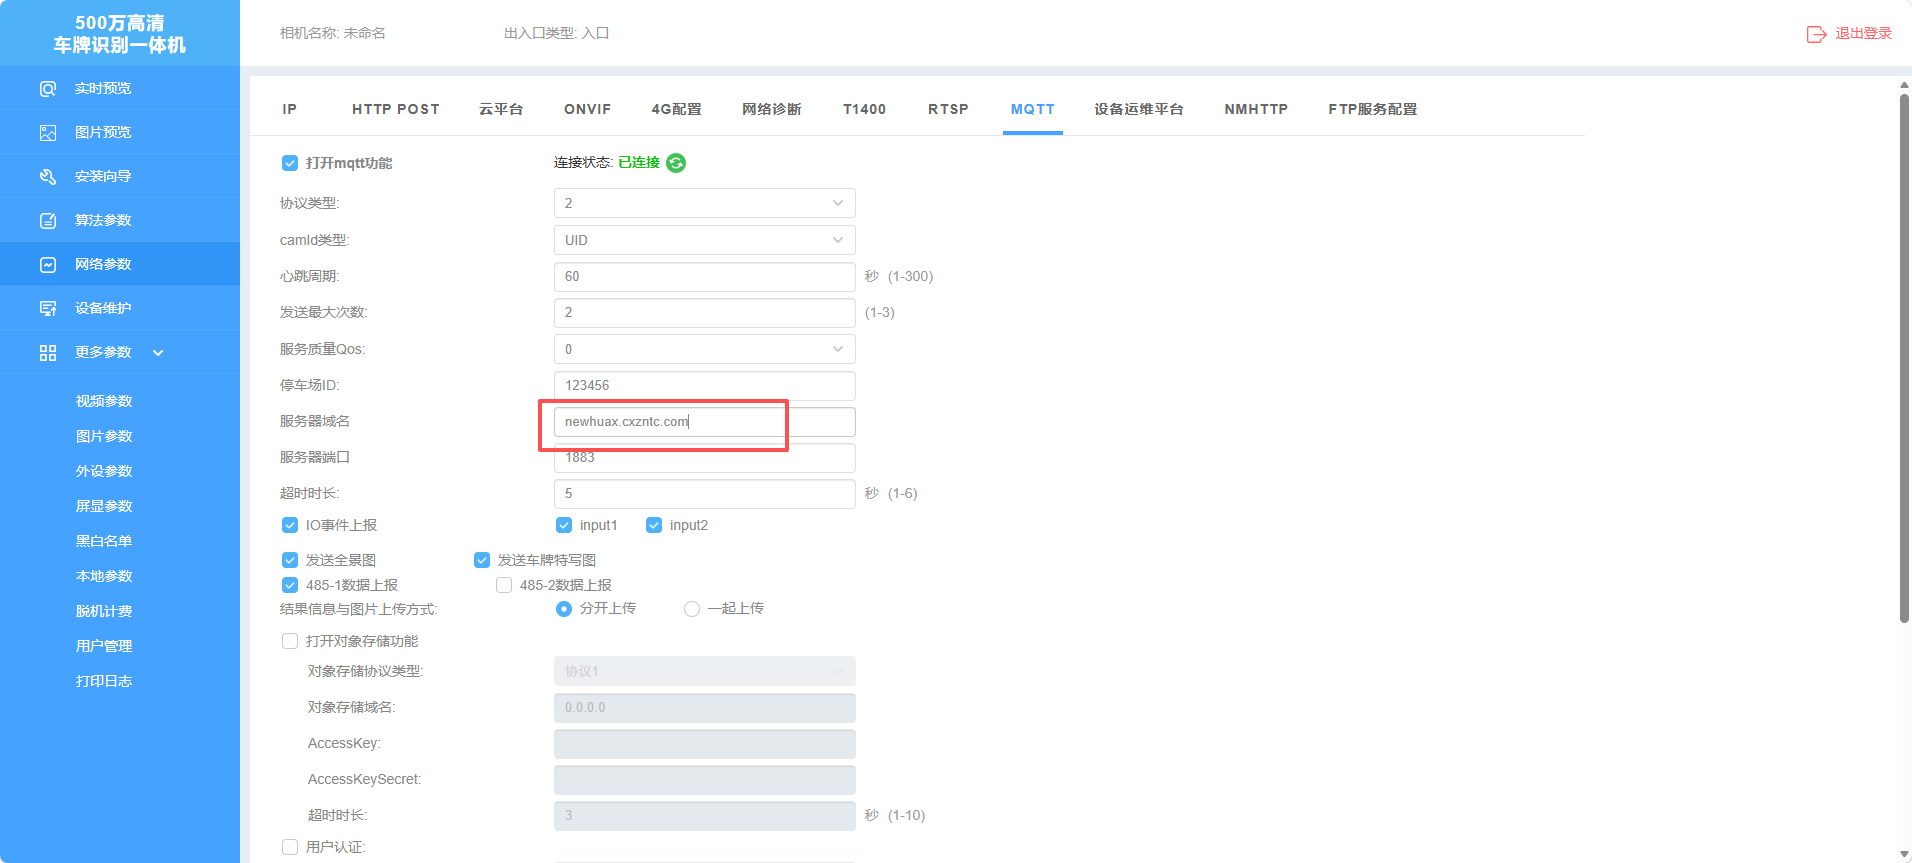
Task: Enable the 485-2数据上报 checkbox
Action: click(504, 585)
